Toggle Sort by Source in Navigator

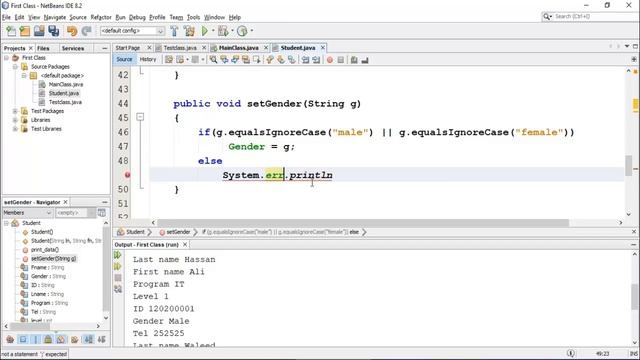102,340
